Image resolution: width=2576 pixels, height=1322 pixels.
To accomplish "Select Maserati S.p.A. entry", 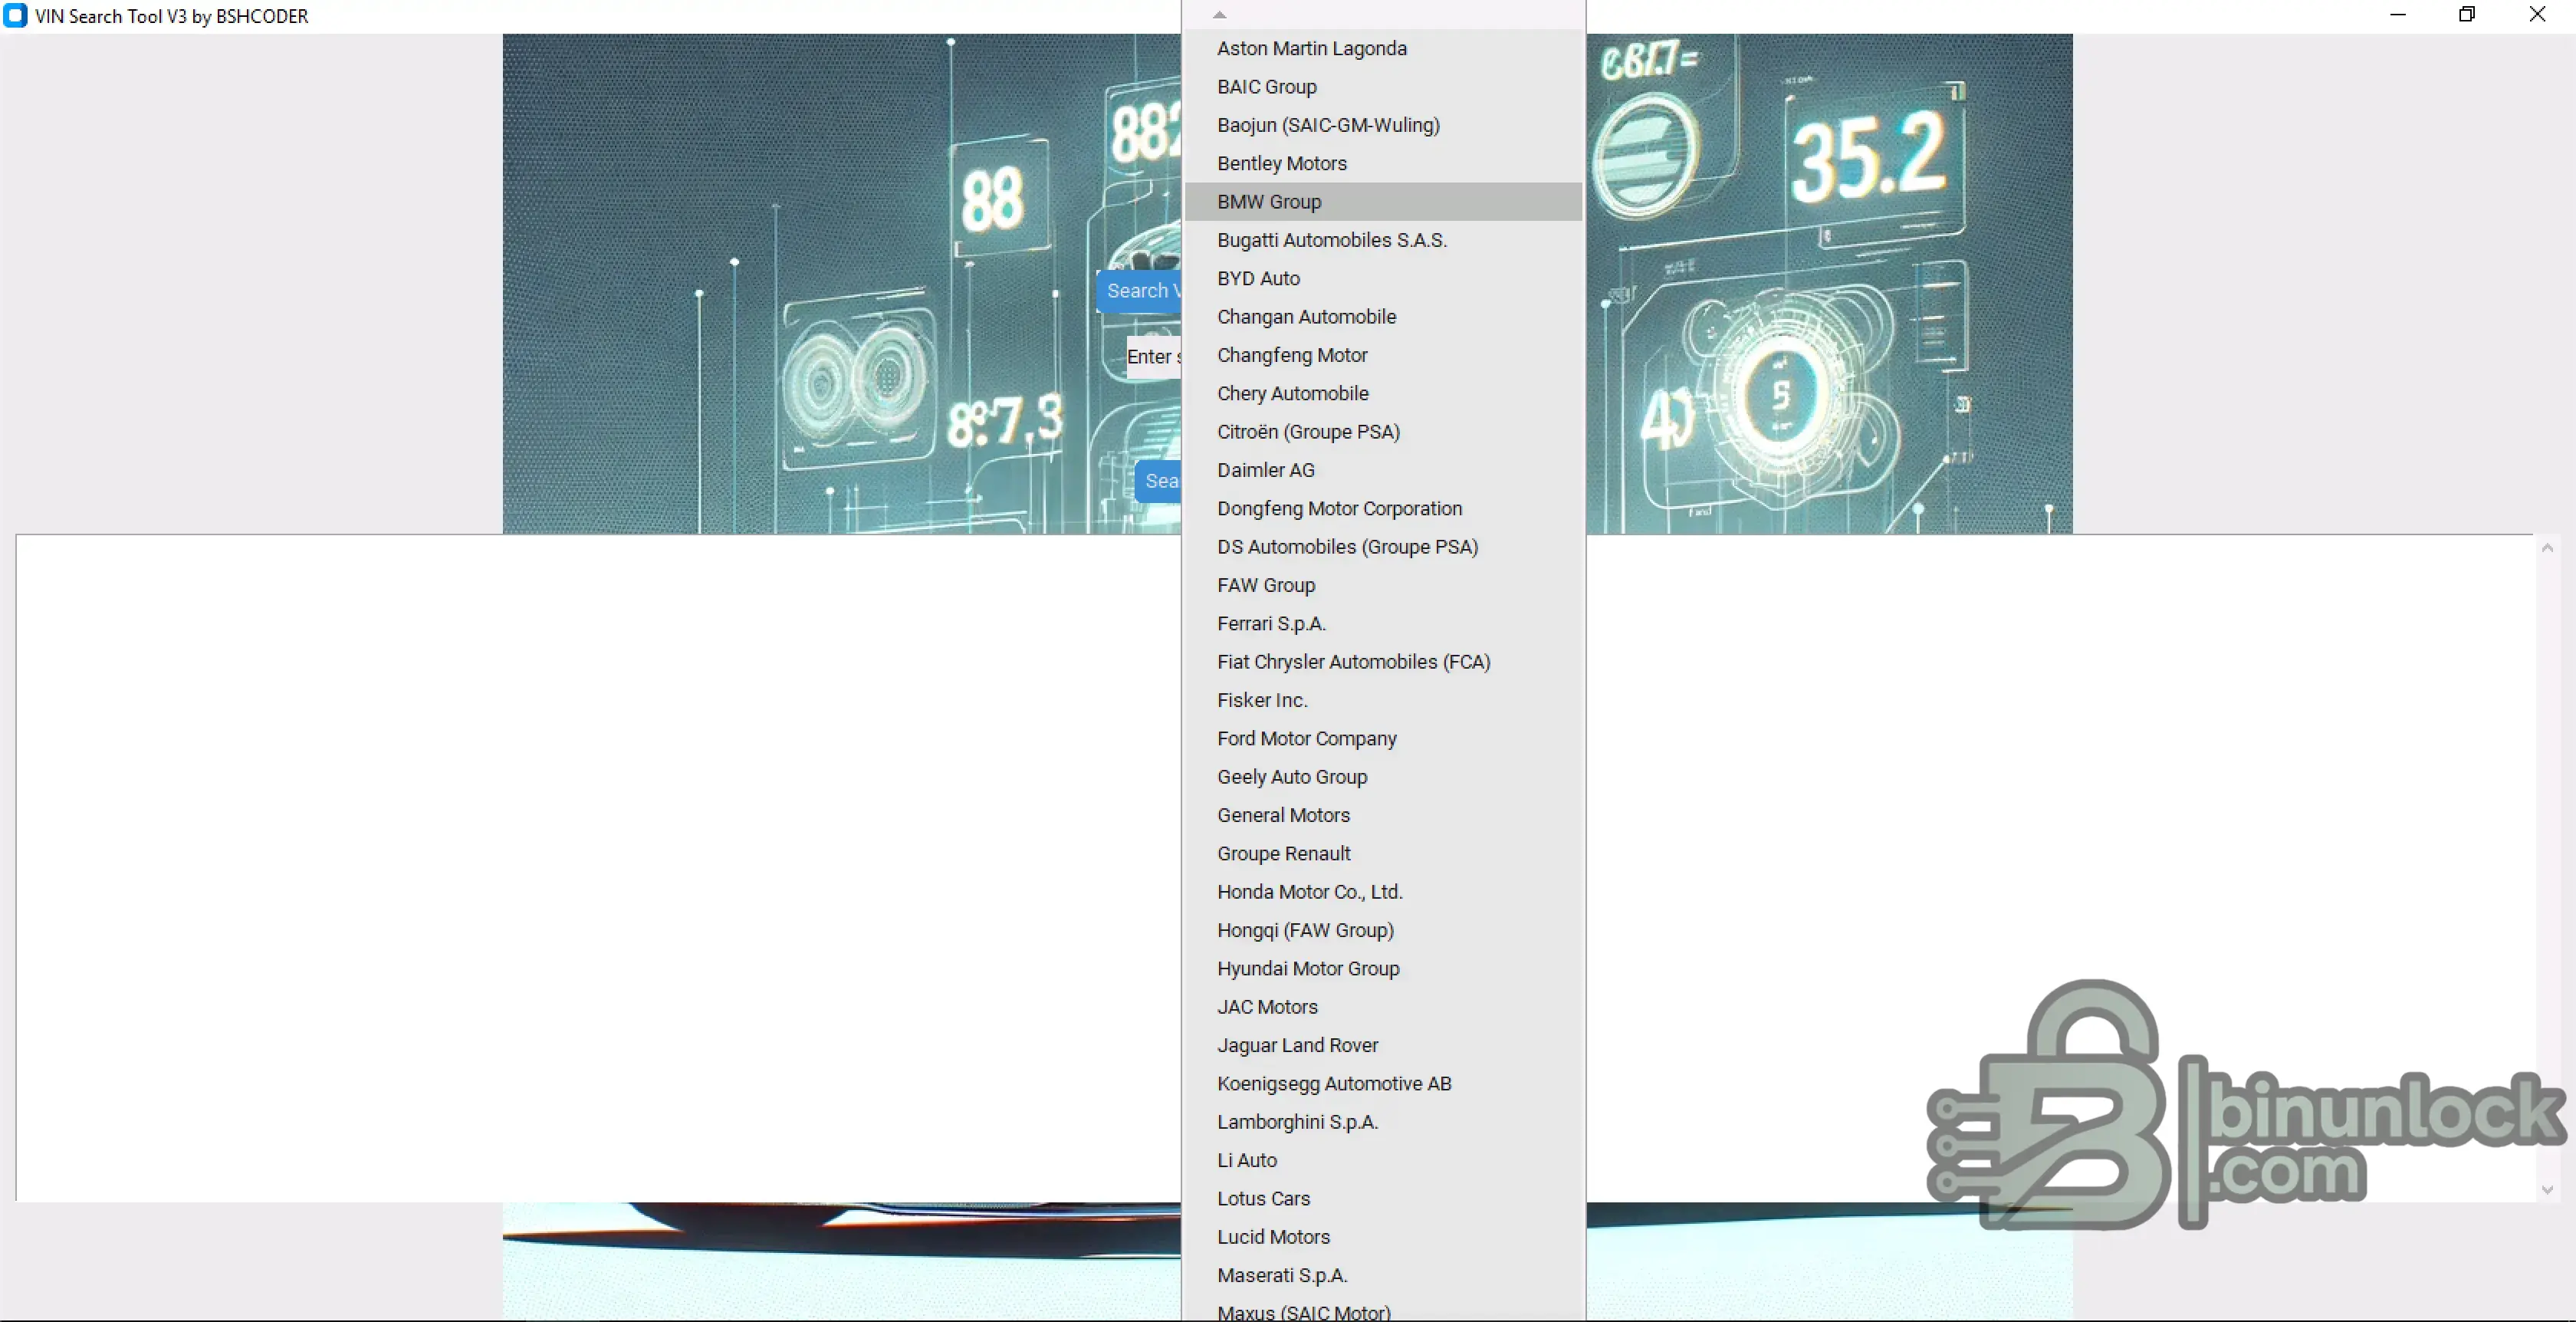I will (x=1383, y=1275).
